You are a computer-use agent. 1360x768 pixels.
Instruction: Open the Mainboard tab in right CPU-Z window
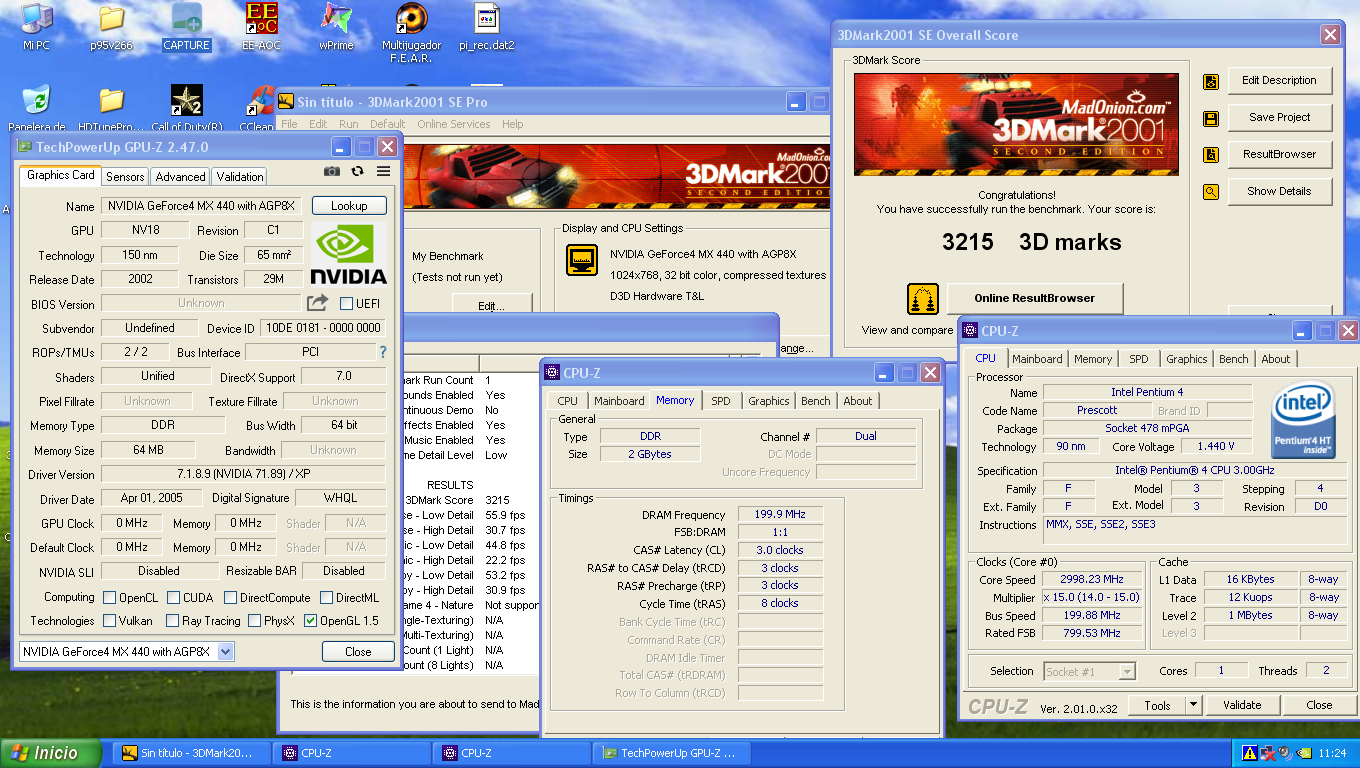pyautogui.click(x=1037, y=359)
